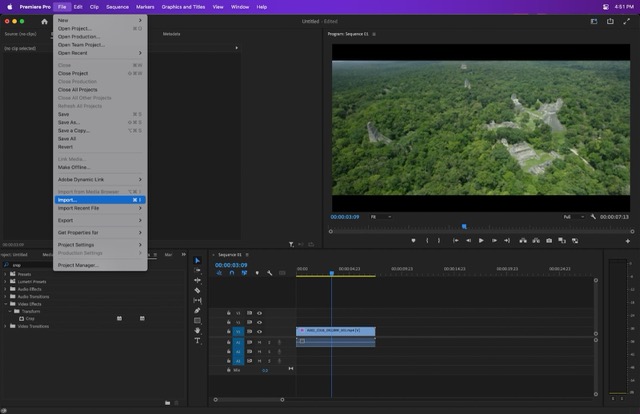The width and height of the screenshot is (640, 414).
Task: Click the Home icon
Action: coord(44,21)
